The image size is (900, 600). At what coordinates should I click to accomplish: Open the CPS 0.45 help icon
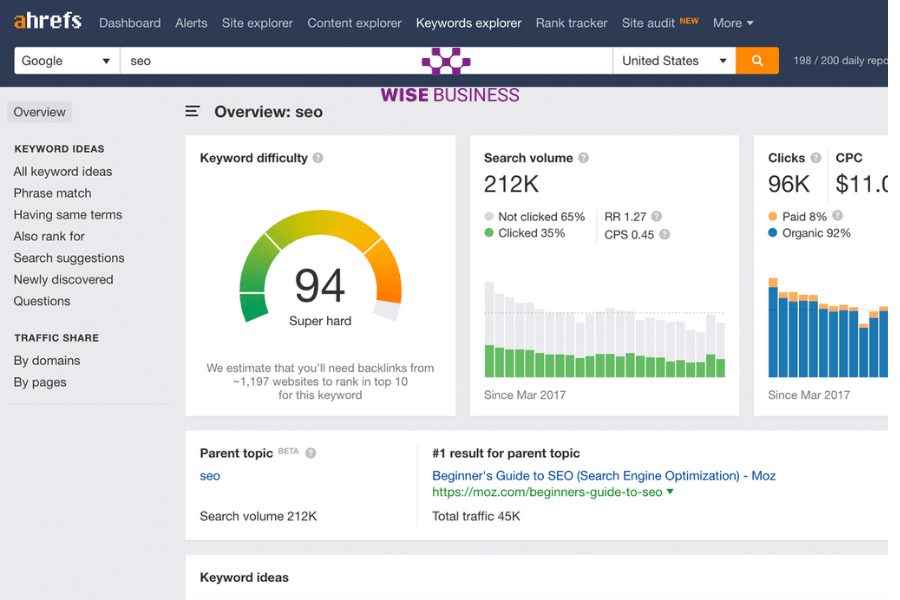pyautogui.click(x=665, y=234)
